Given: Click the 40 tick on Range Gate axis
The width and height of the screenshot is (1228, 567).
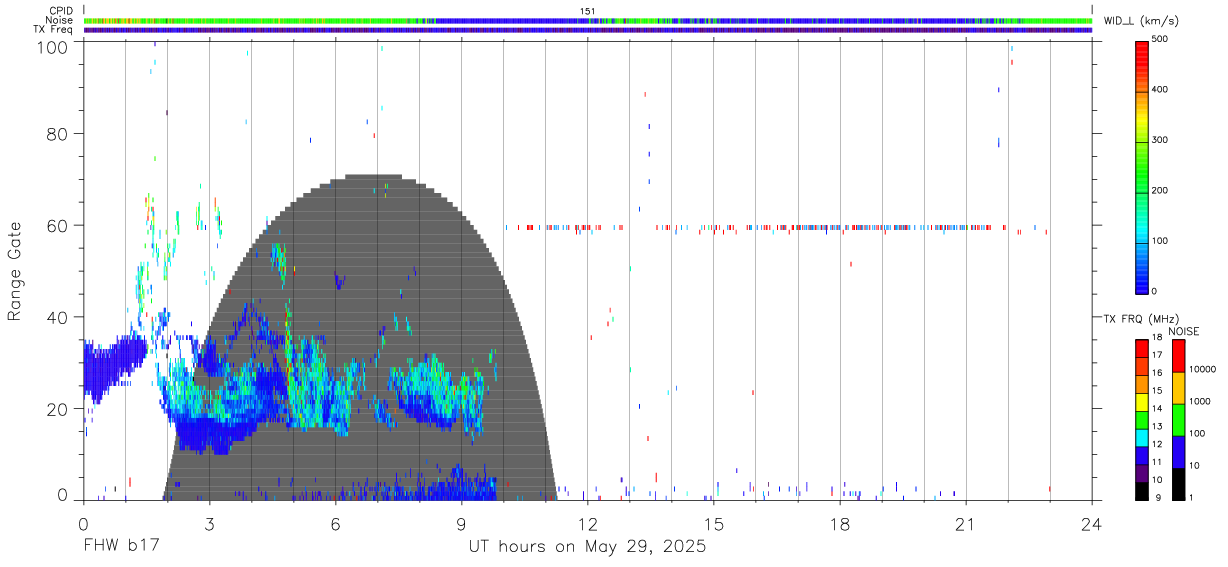Looking at the screenshot, I should (57, 317).
